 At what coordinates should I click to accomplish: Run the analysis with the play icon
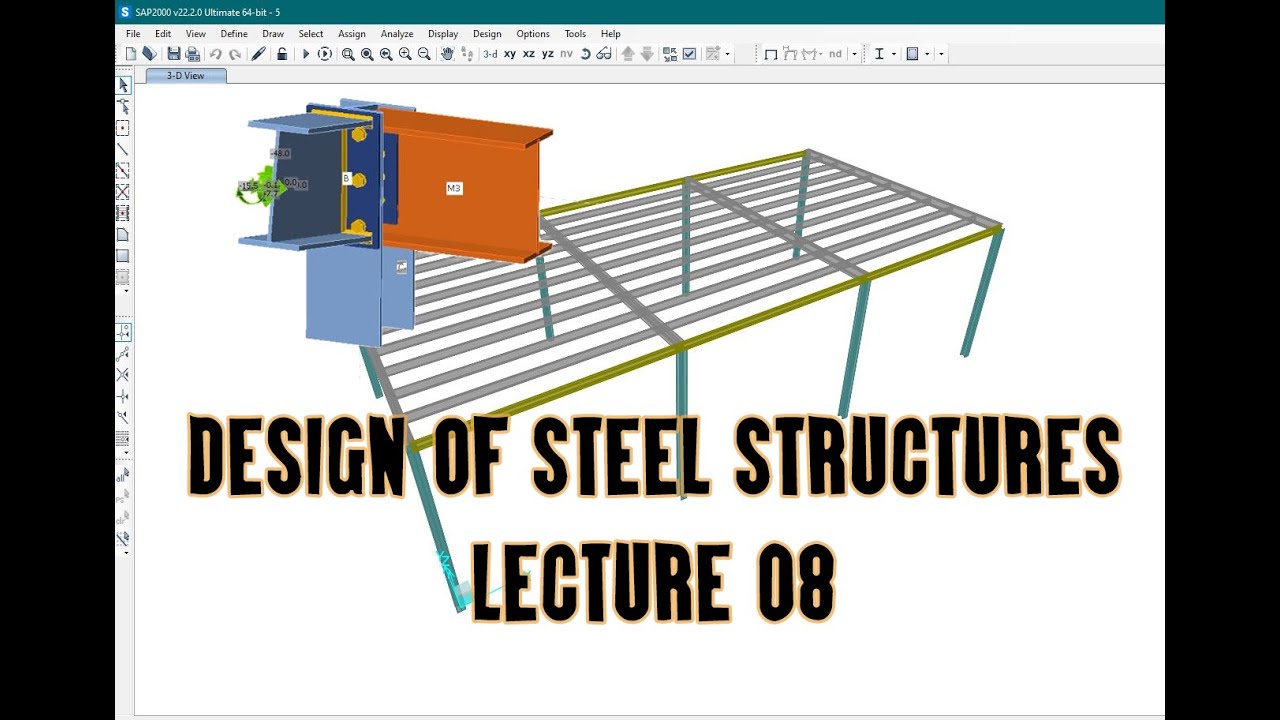pos(306,54)
